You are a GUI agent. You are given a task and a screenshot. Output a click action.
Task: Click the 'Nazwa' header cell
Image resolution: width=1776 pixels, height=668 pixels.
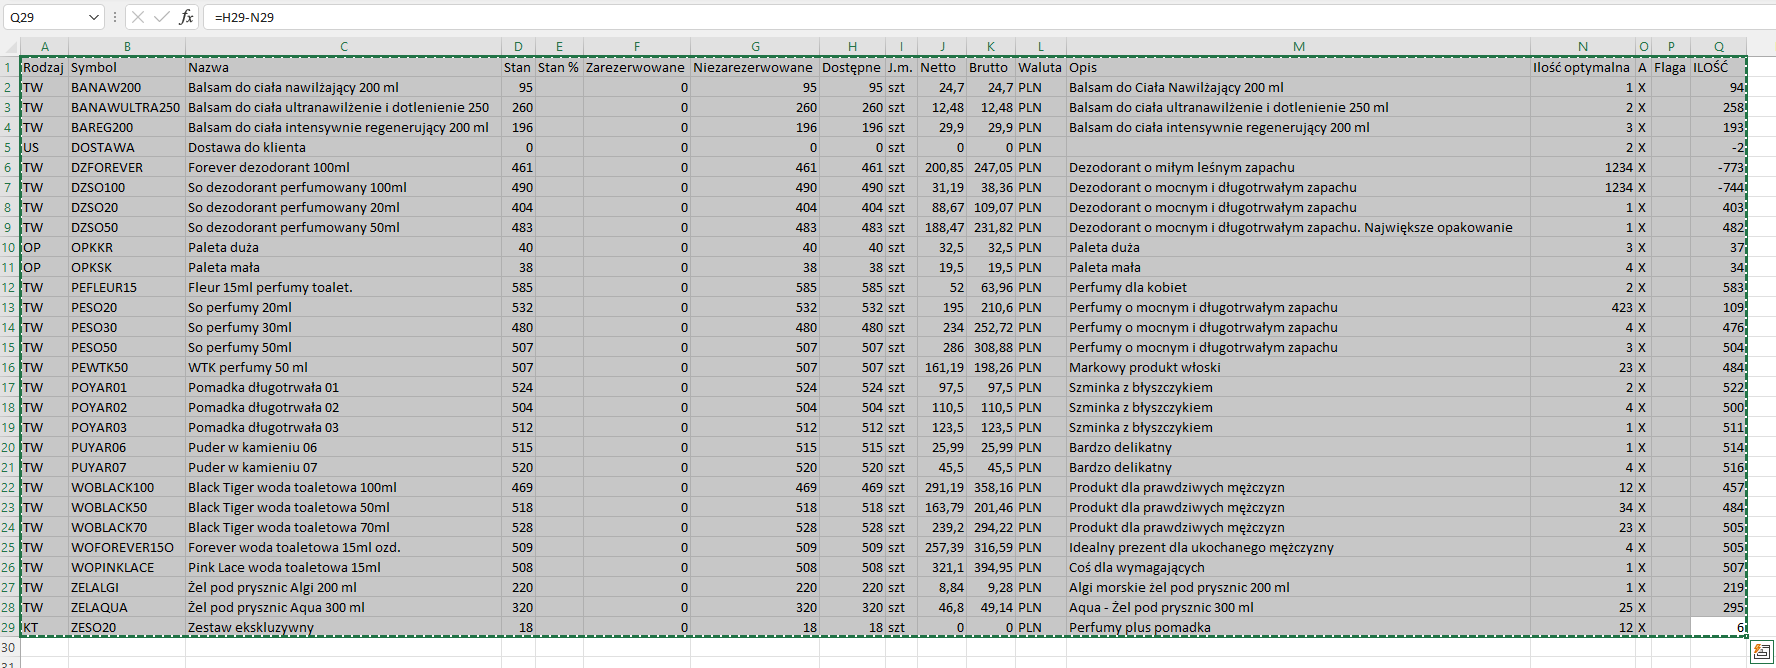coord(344,67)
